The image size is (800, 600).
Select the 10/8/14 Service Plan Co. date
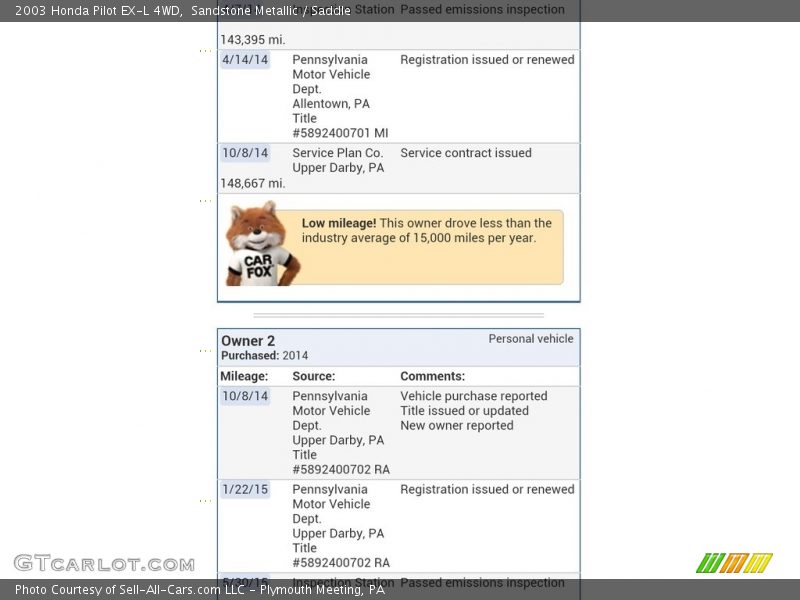coord(245,153)
